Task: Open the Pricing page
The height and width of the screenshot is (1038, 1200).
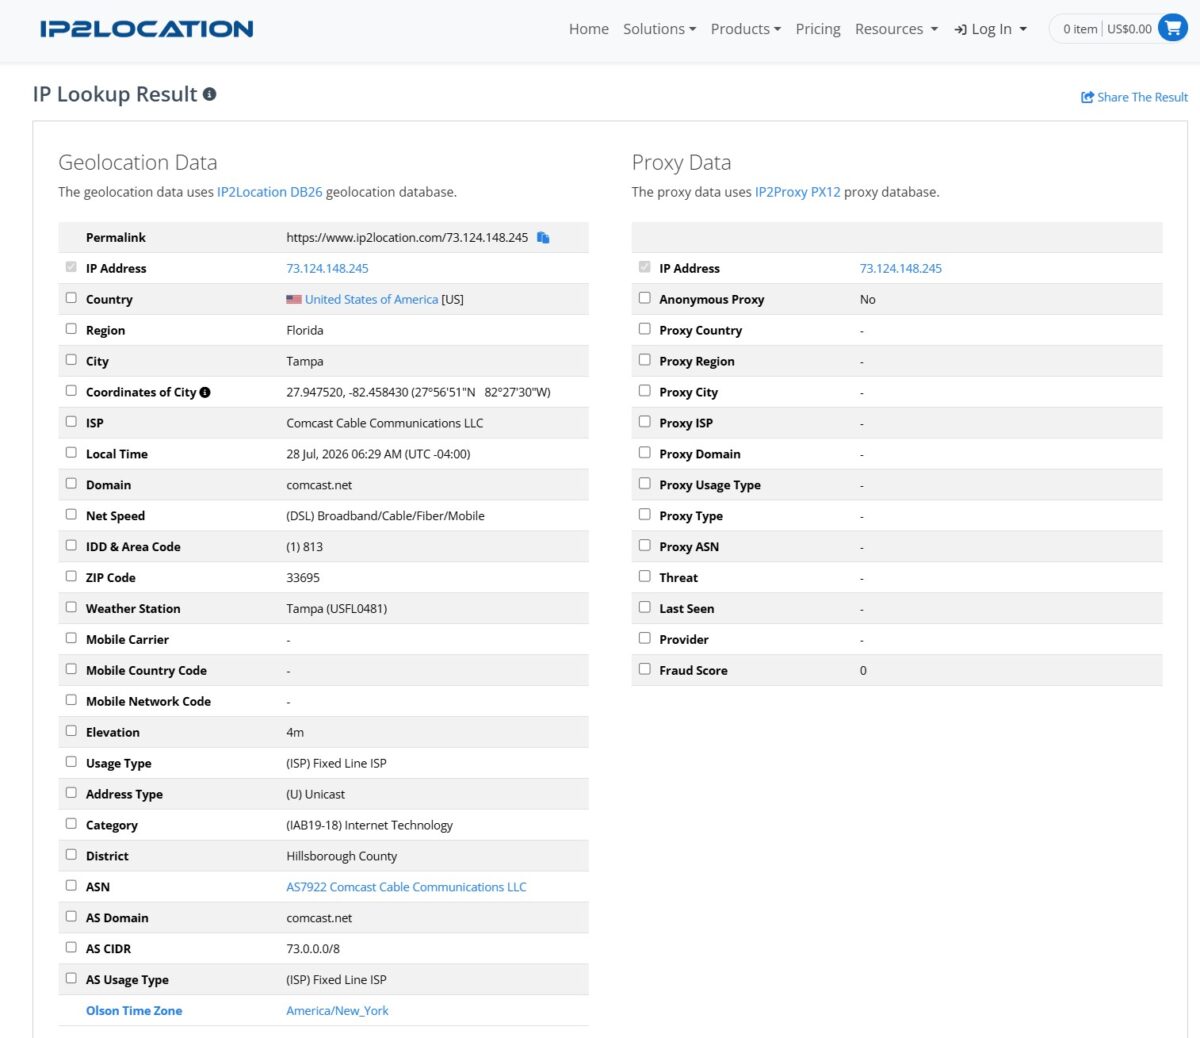Action: pos(818,29)
